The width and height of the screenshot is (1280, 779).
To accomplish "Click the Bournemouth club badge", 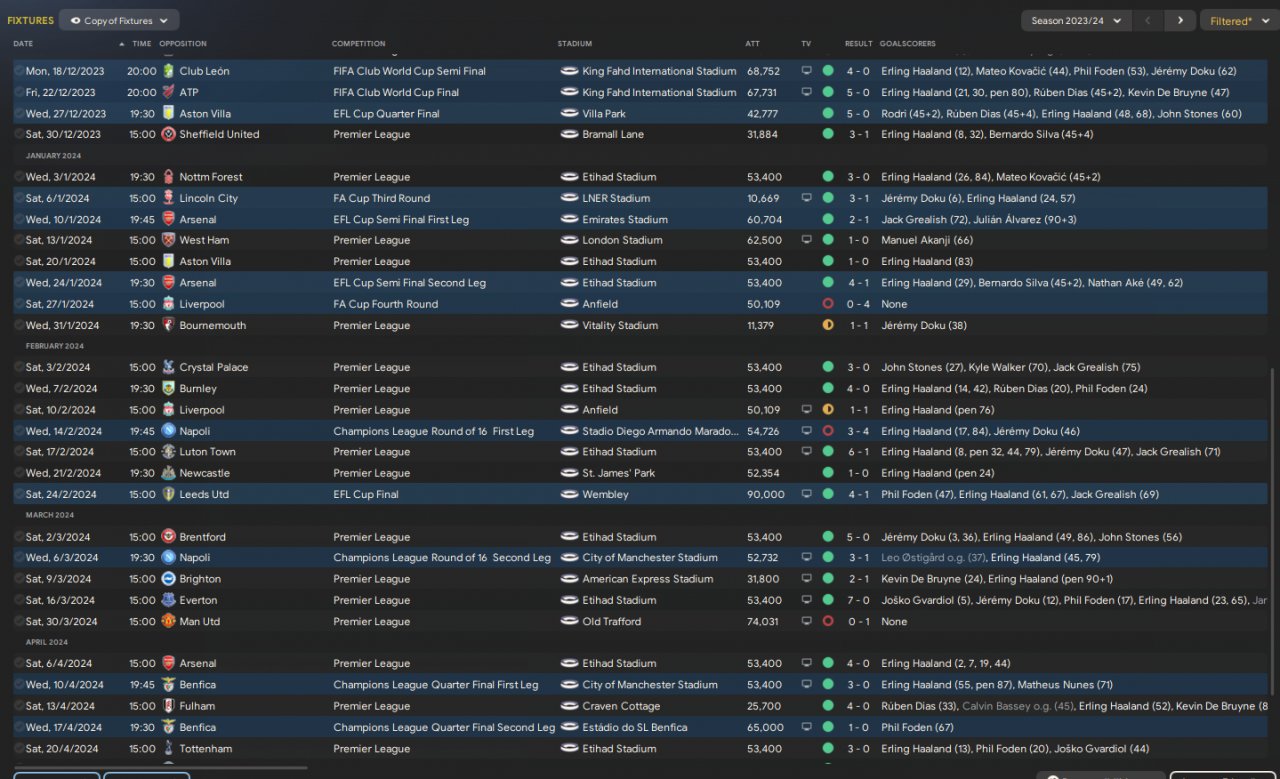I will [x=168, y=325].
